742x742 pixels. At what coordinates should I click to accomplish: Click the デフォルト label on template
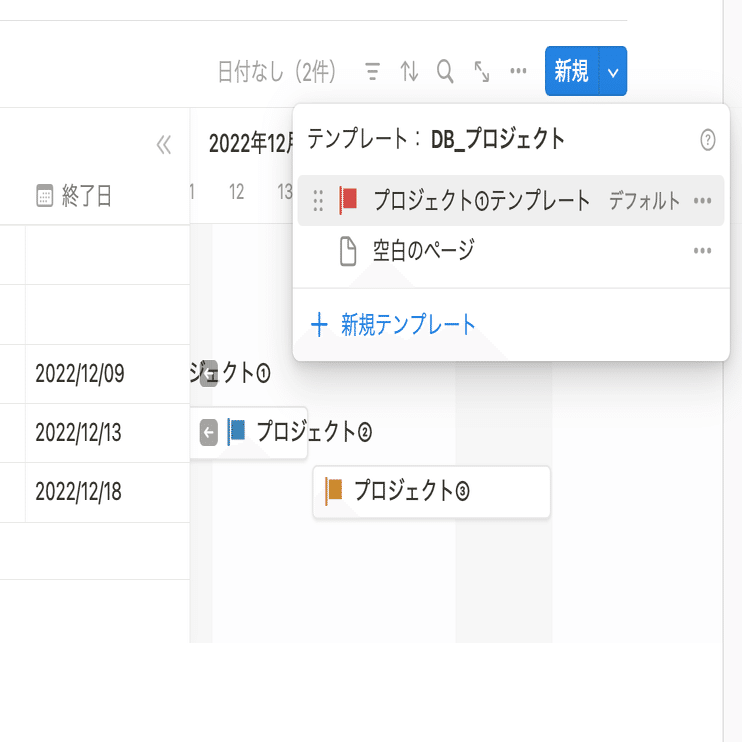pos(644,201)
